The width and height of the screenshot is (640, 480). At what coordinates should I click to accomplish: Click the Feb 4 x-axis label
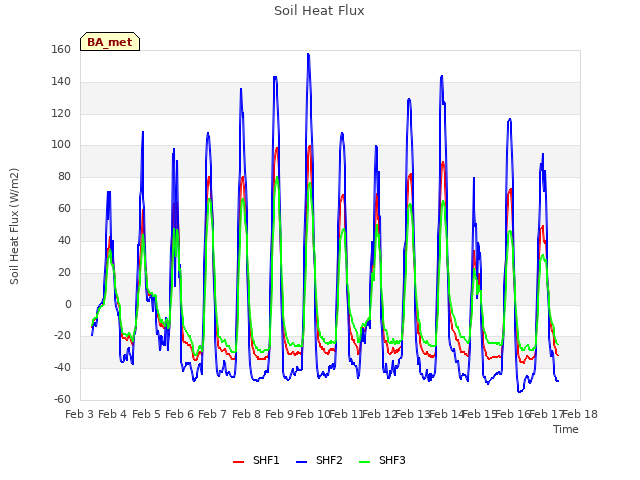113,414
